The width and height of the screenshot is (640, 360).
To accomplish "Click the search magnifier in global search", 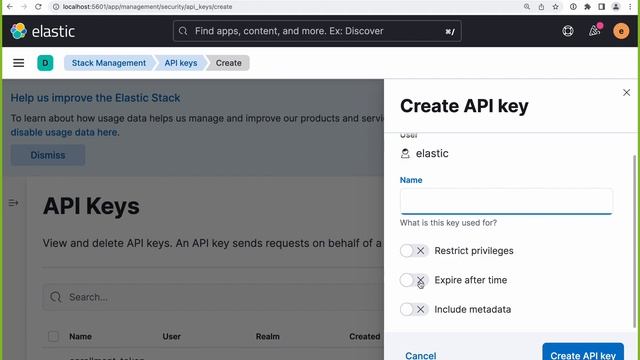I will click(183, 31).
